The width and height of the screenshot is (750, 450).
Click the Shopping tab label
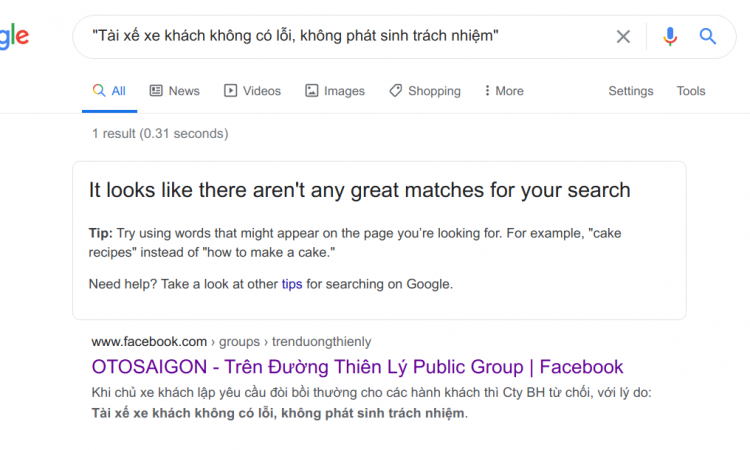coord(434,91)
